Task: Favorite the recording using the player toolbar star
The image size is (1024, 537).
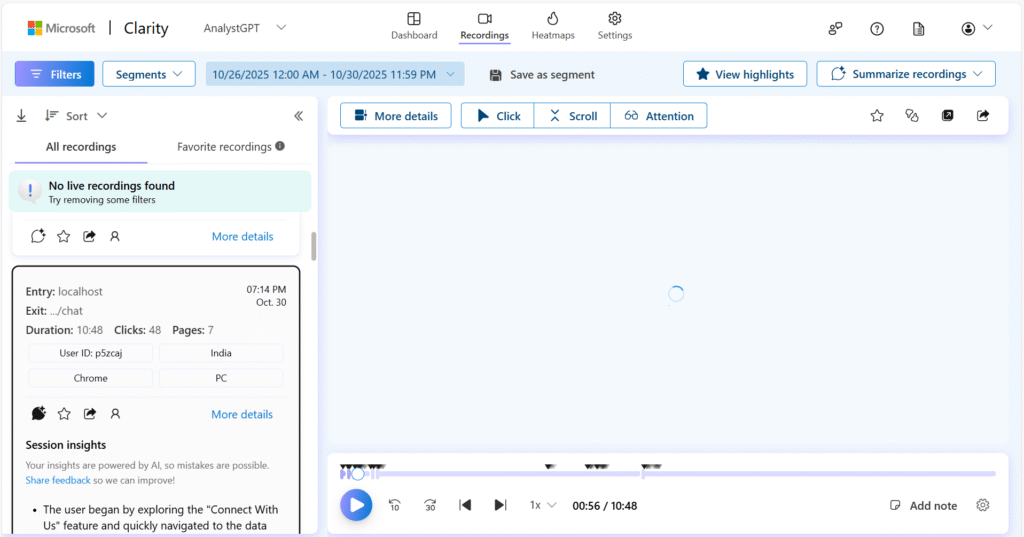Action: click(877, 116)
